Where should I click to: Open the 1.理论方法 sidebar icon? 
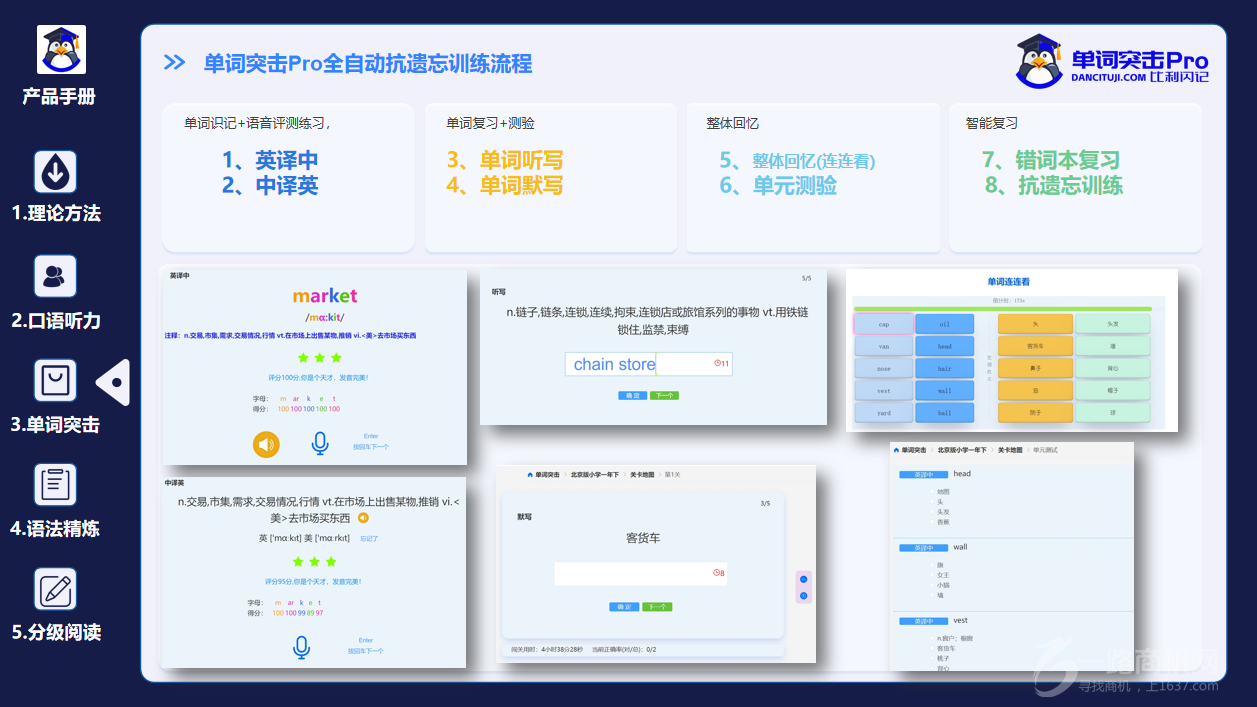55,172
